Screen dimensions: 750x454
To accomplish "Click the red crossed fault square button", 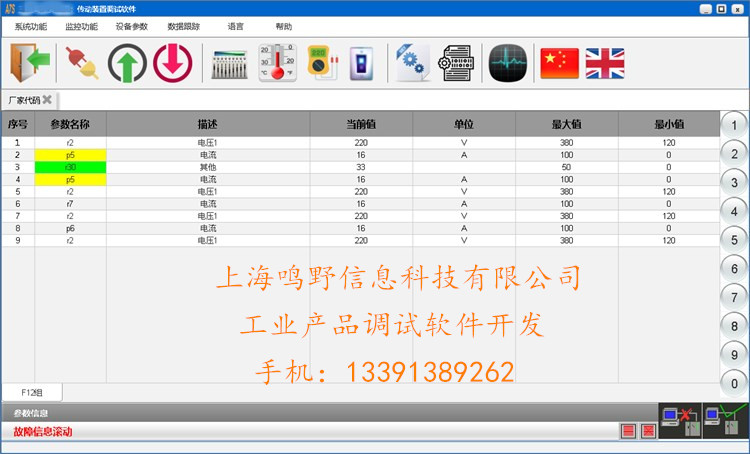I will click(x=649, y=431).
